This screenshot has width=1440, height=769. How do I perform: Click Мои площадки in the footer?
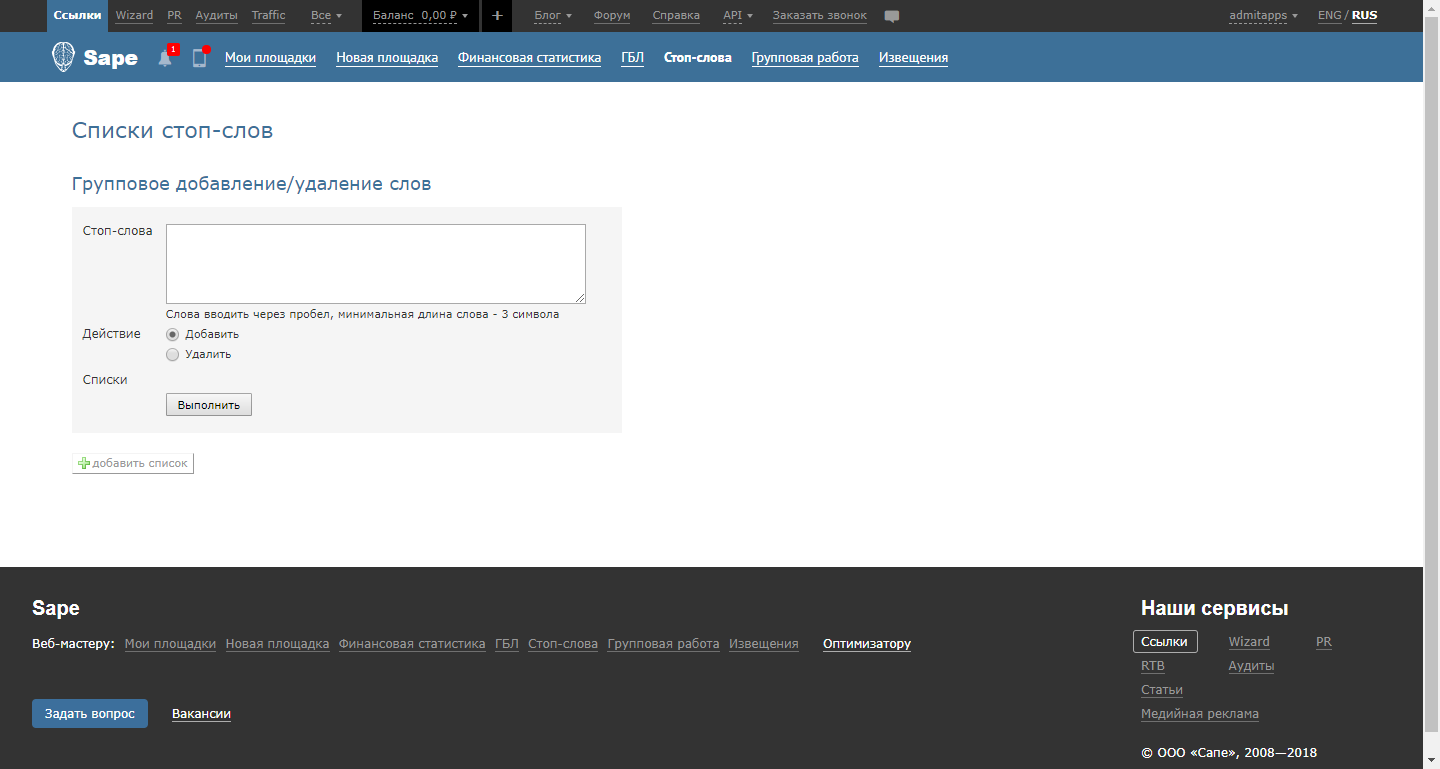[x=170, y=644]
